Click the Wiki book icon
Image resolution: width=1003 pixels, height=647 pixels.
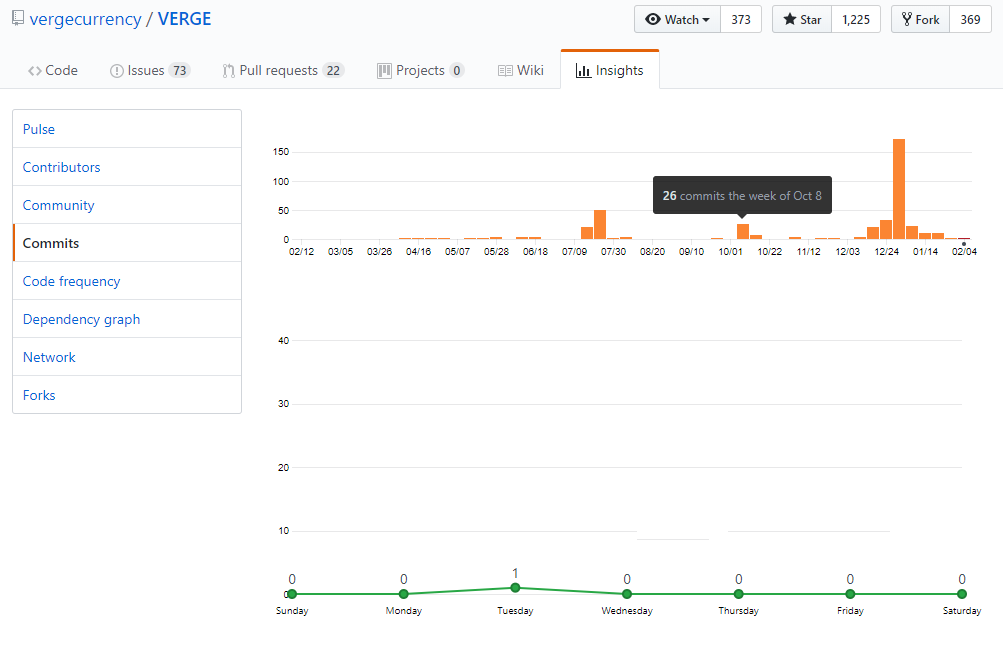pos(505,71)
